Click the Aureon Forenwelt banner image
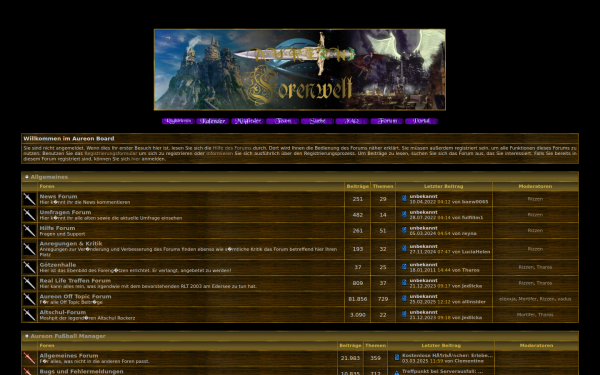This screenshot has width=600, height=375. pos(300,70)
